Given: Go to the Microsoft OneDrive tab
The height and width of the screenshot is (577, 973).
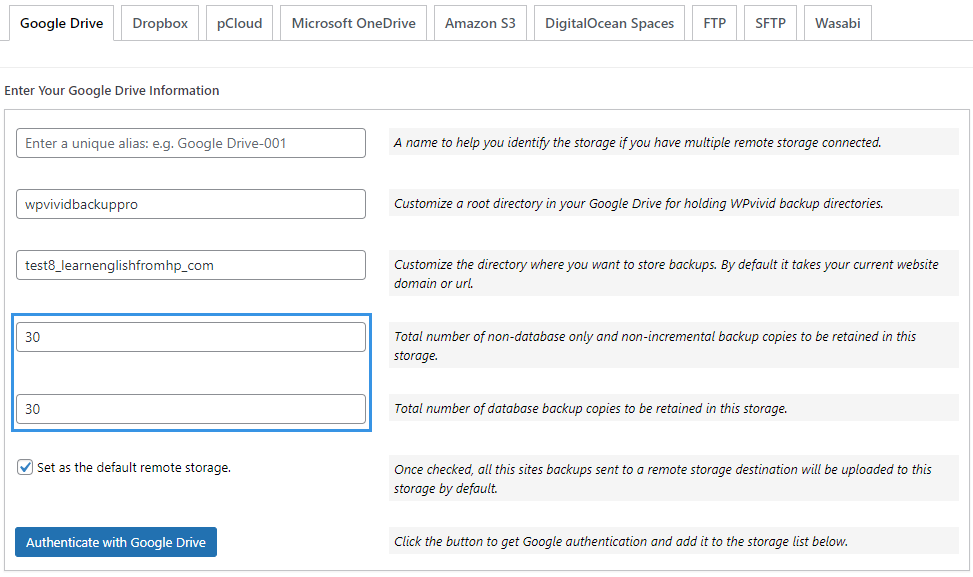Looking at the screenshot, I should point(354,24).
